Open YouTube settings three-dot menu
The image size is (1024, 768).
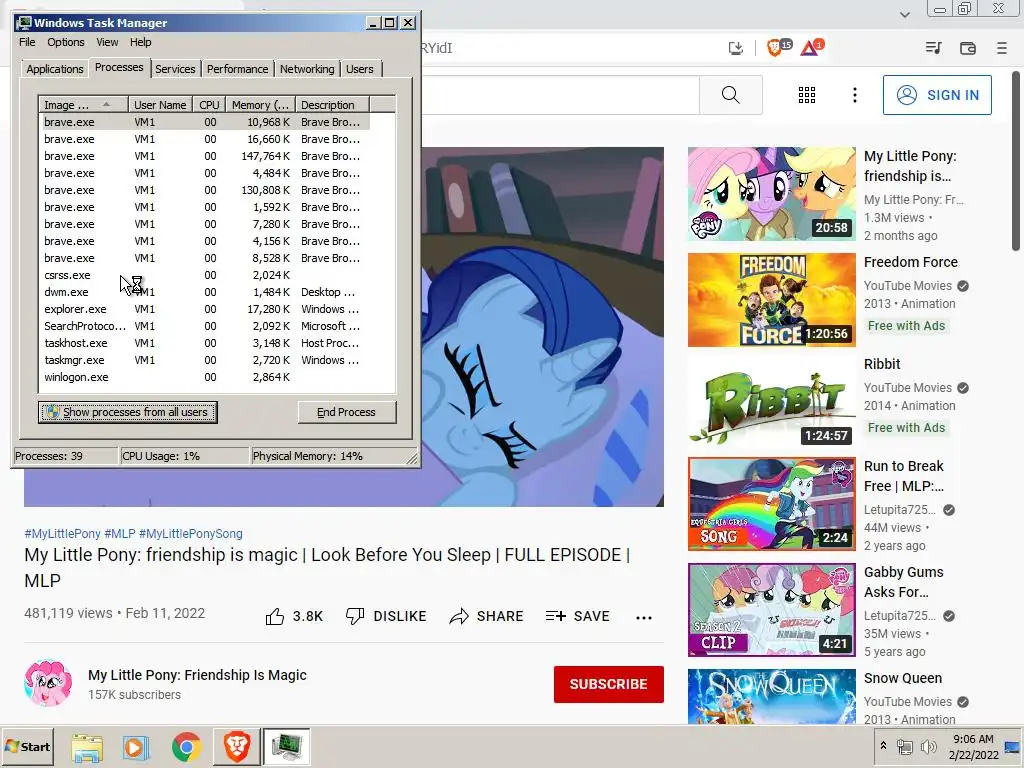point(854,95)
